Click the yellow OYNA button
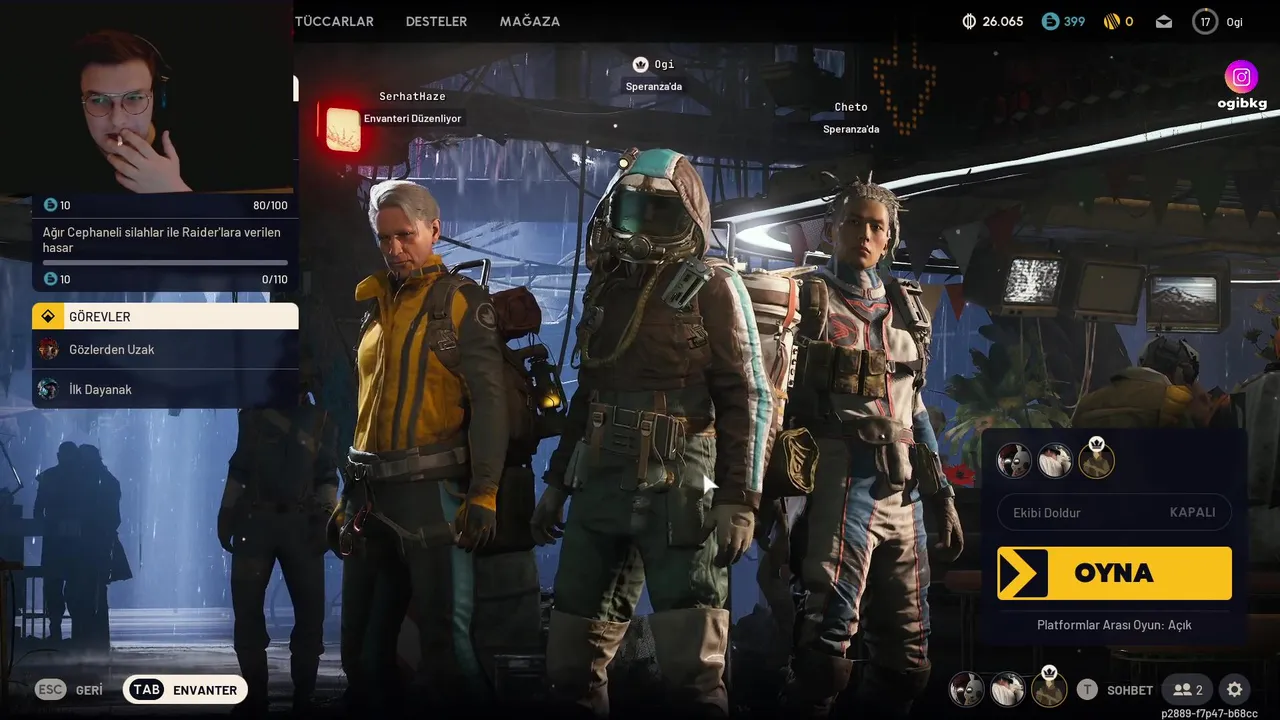1280x720 pixels. click(1114, 573)
